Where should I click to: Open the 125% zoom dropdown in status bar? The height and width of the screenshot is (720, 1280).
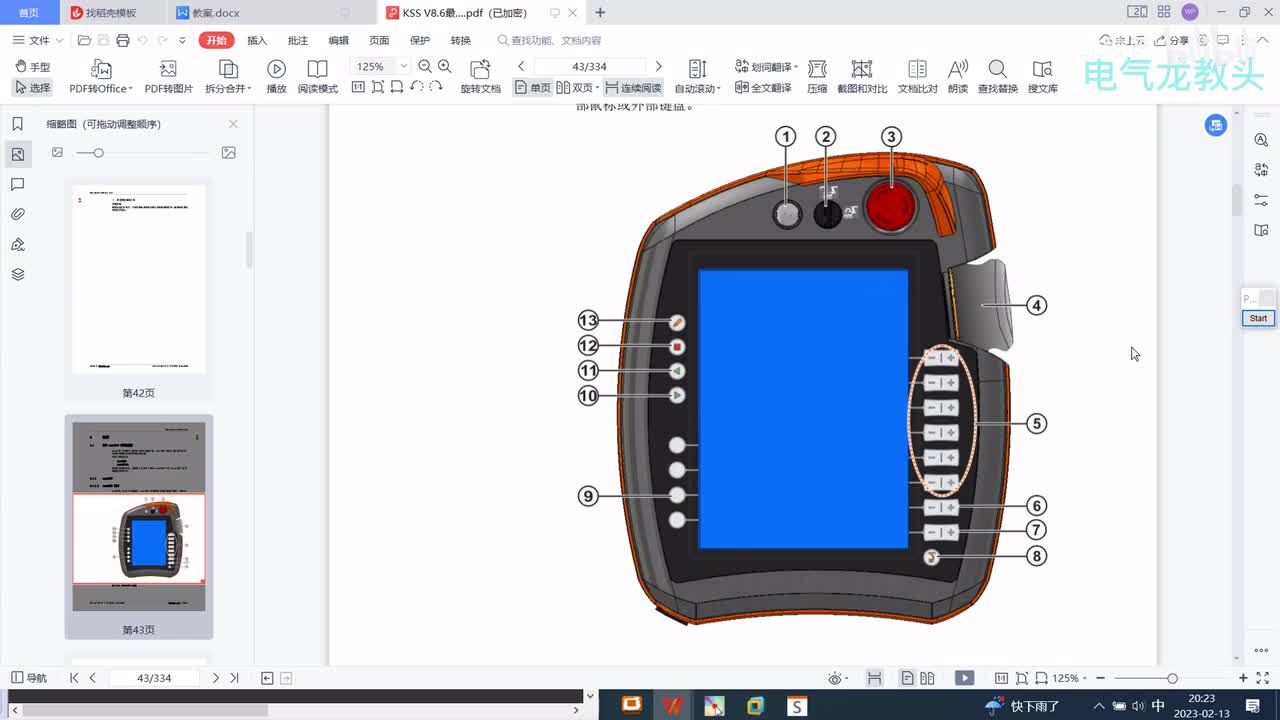1070,678
